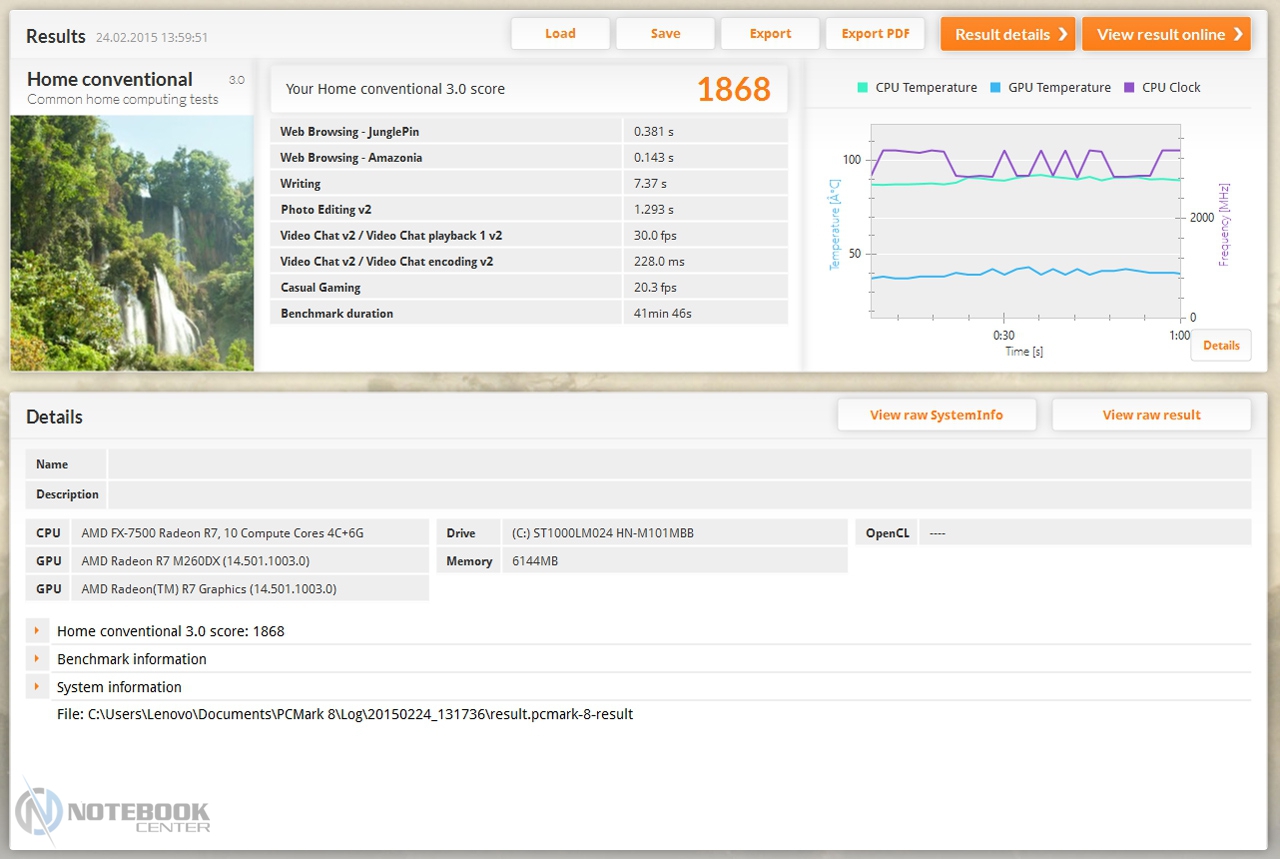The image size is (1280, 859).
Task: Select the Web Browsing - JunglePin row
Action: (x=529, y=131)
